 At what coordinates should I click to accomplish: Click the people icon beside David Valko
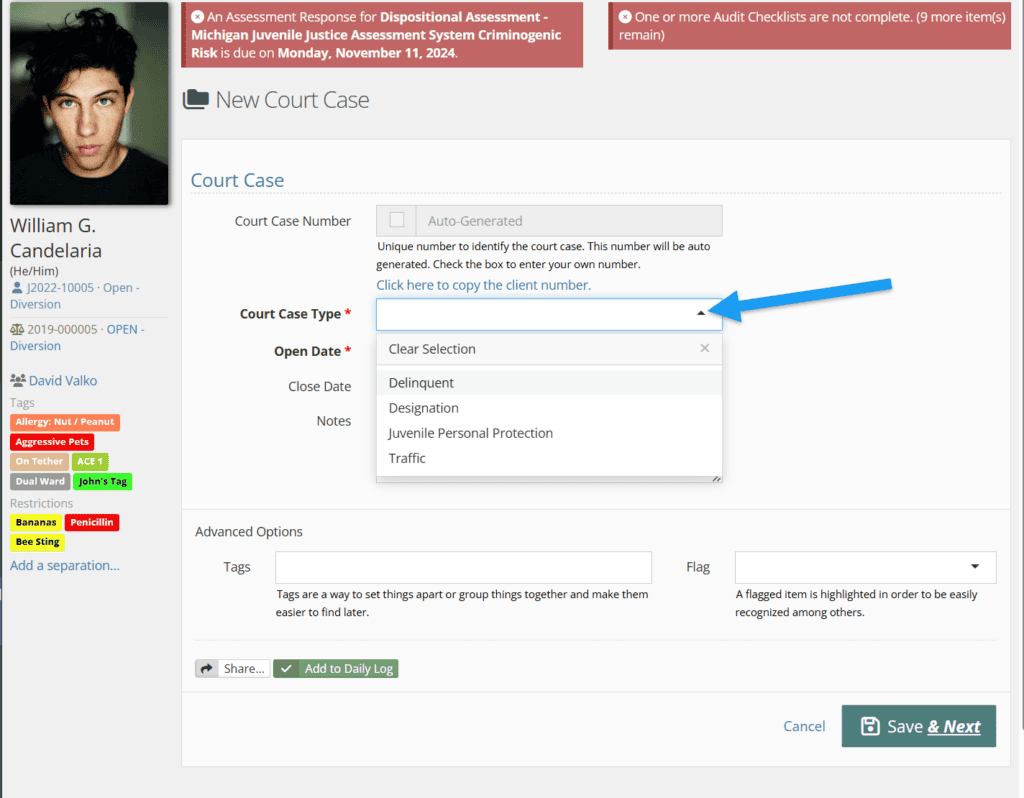(17, 380)
